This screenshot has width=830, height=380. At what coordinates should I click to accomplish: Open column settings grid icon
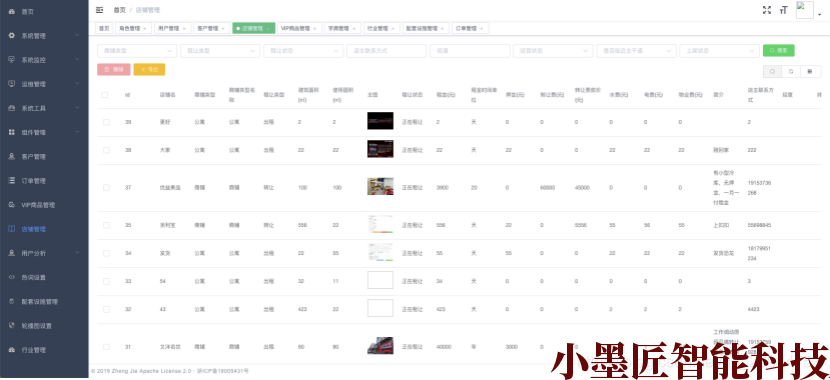pyautogui.click(x=810, y=71)
